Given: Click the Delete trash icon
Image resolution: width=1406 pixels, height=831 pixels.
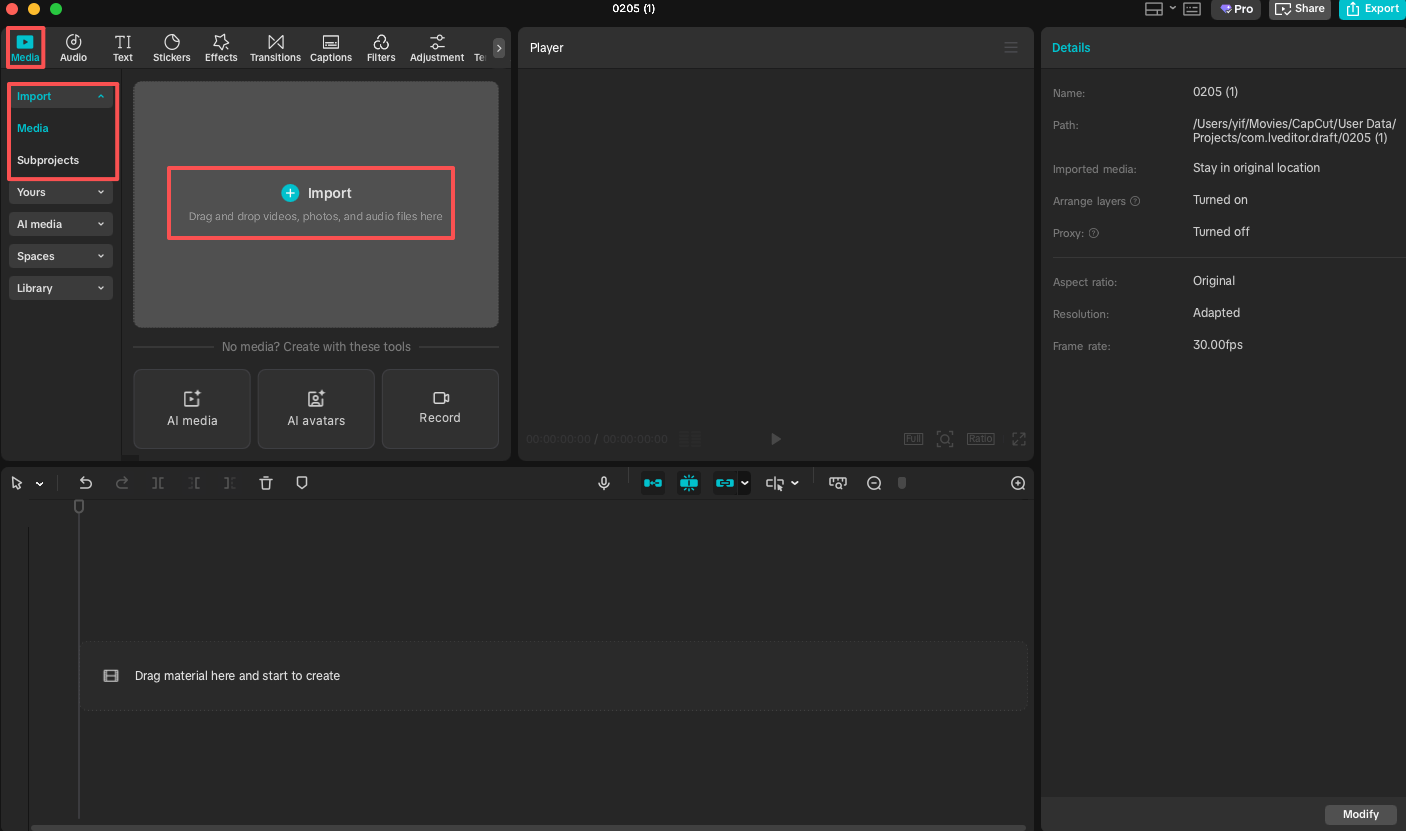Looking at the screenshot, I should point(266,483).
